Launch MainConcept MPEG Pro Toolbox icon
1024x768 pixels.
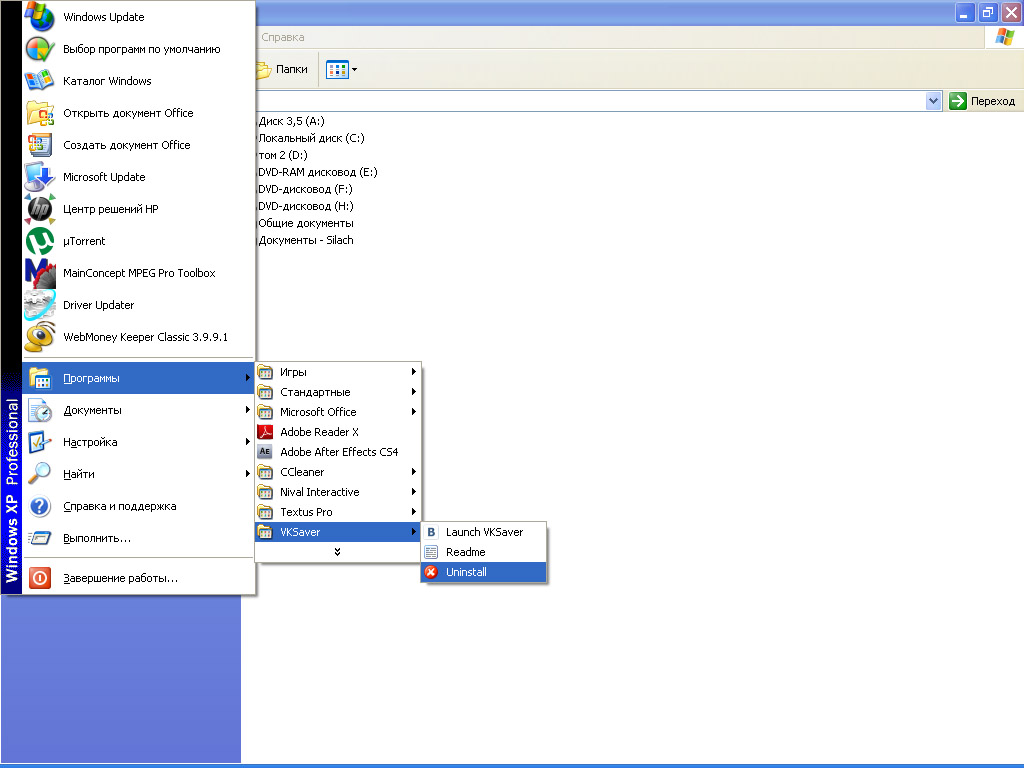pyautogui.click(x=40, y=273)
